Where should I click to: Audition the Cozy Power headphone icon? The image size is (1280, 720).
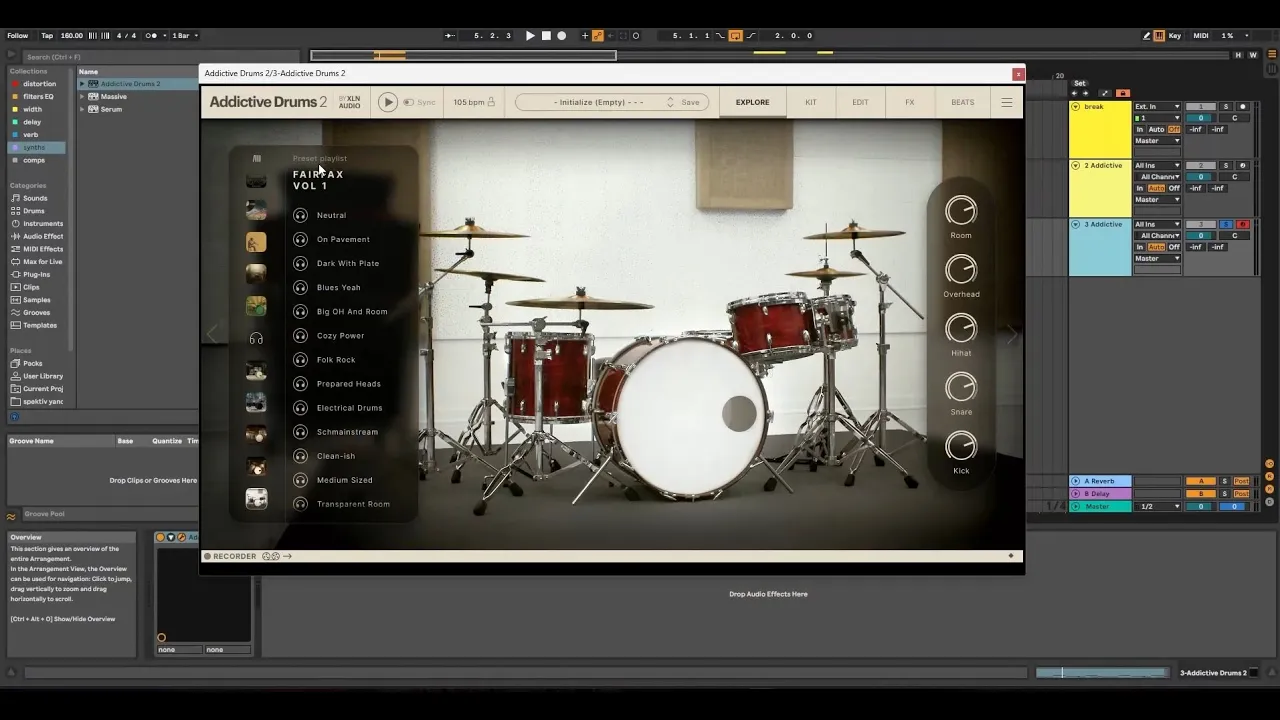300,335
